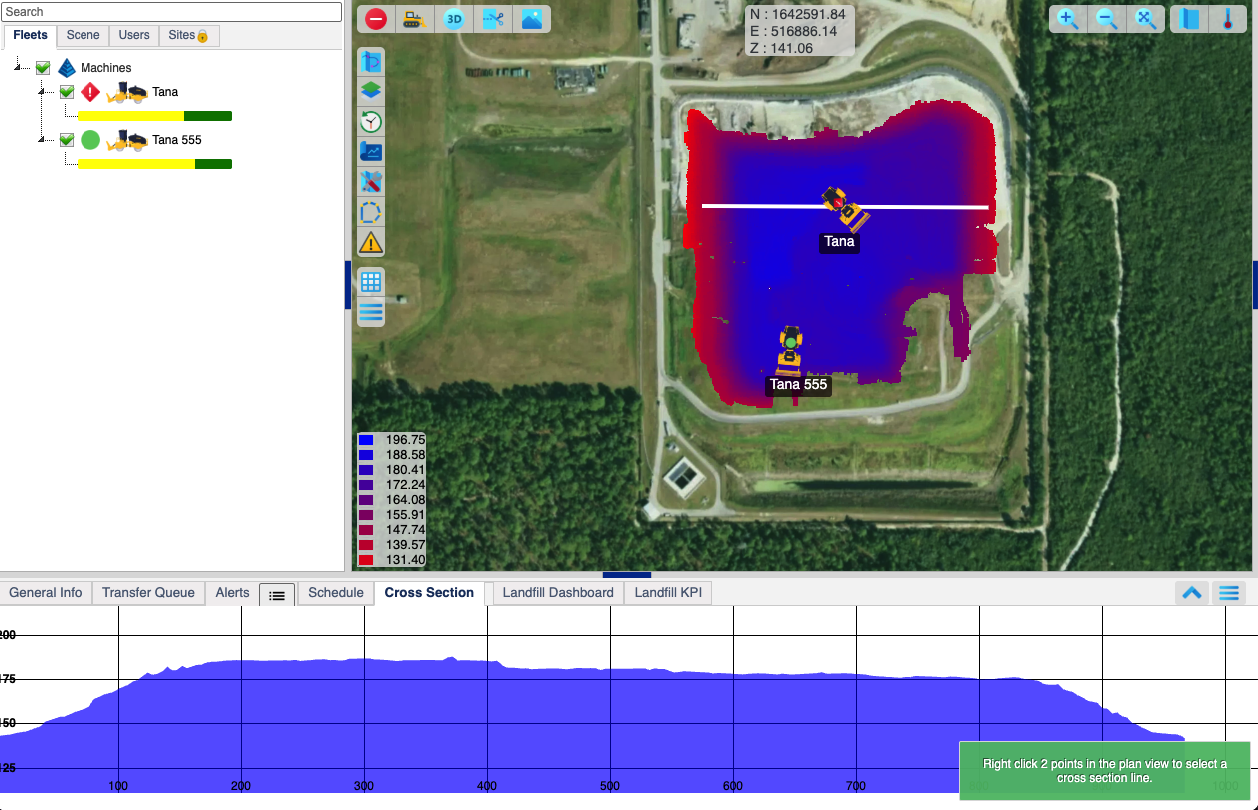Click the list icon tab next to Alerts
1258x810 pixels.
[x=277, y=595]
